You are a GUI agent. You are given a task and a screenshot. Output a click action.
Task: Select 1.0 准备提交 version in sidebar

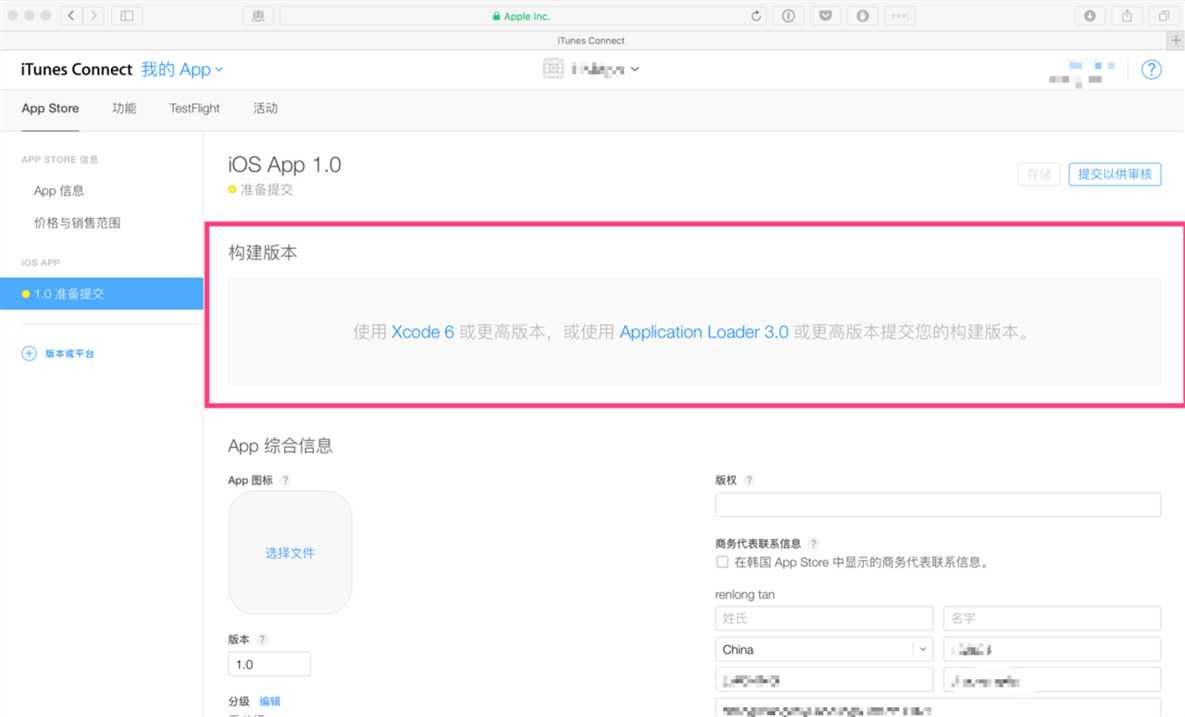click(101, 294)
